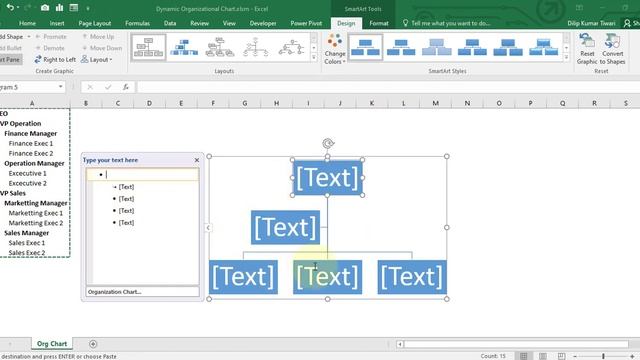Select the first SmartArt style thumbnail

[365, 47]
